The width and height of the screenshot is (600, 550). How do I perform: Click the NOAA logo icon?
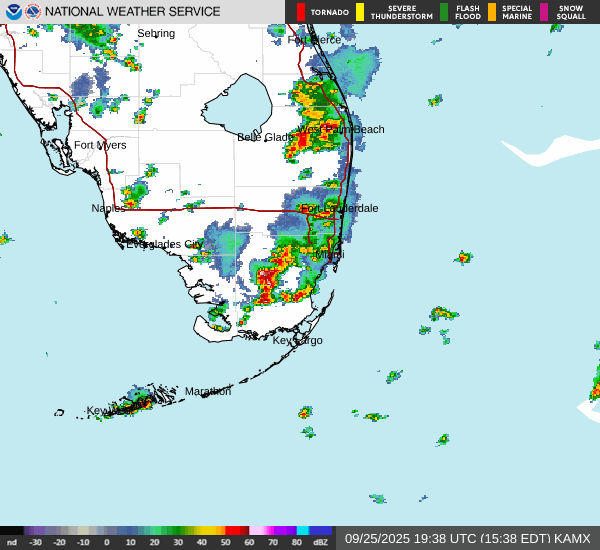pyautogui.click(x=13, y=12)
